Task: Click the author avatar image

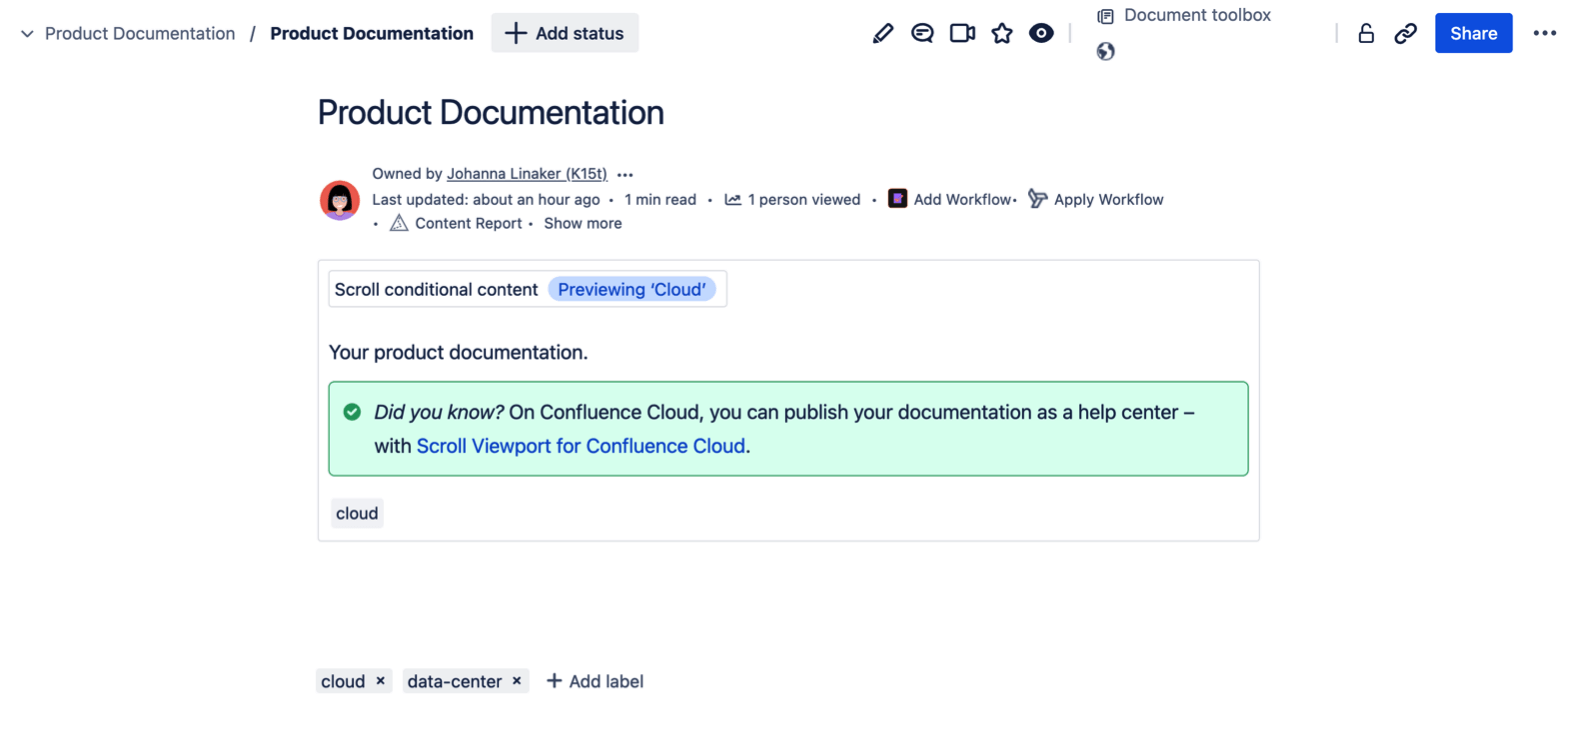Action: [340, 200]
